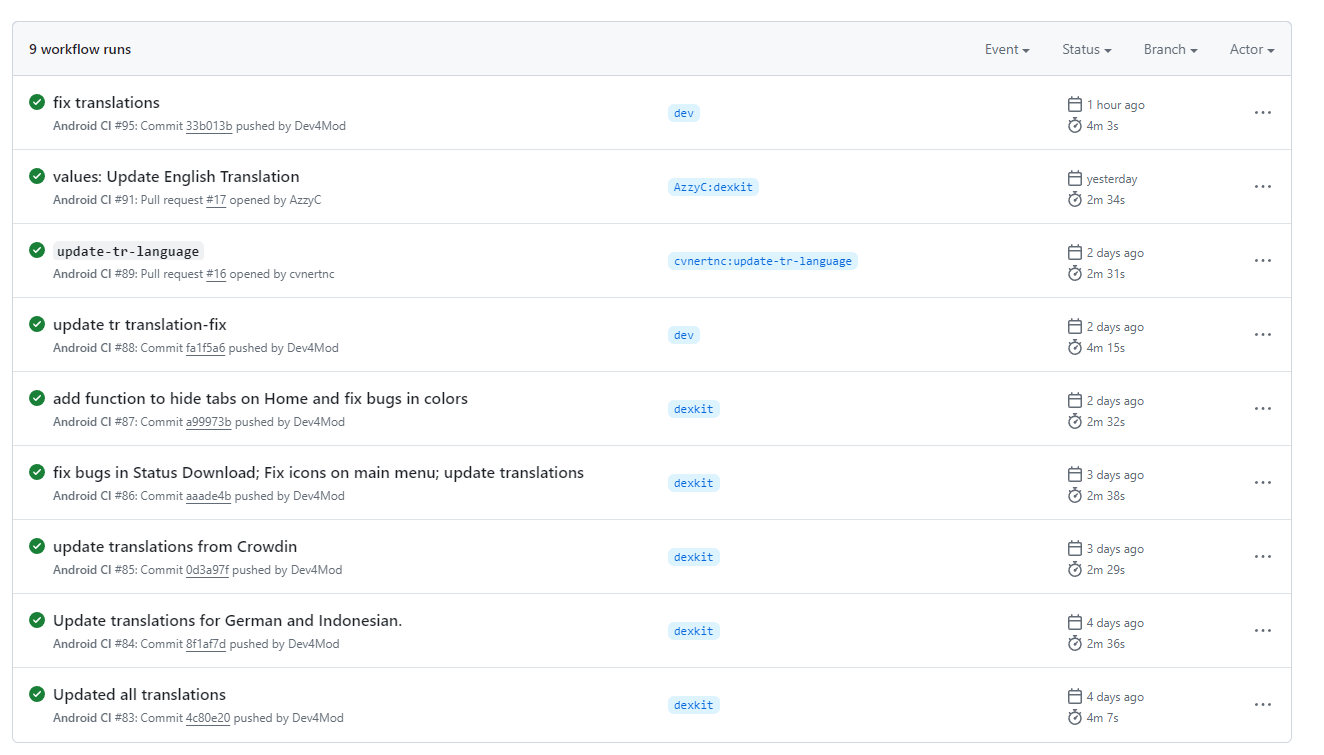
Task: Open the three-dot menu for 'update-tr-language' run
Action: (1262, 261)
